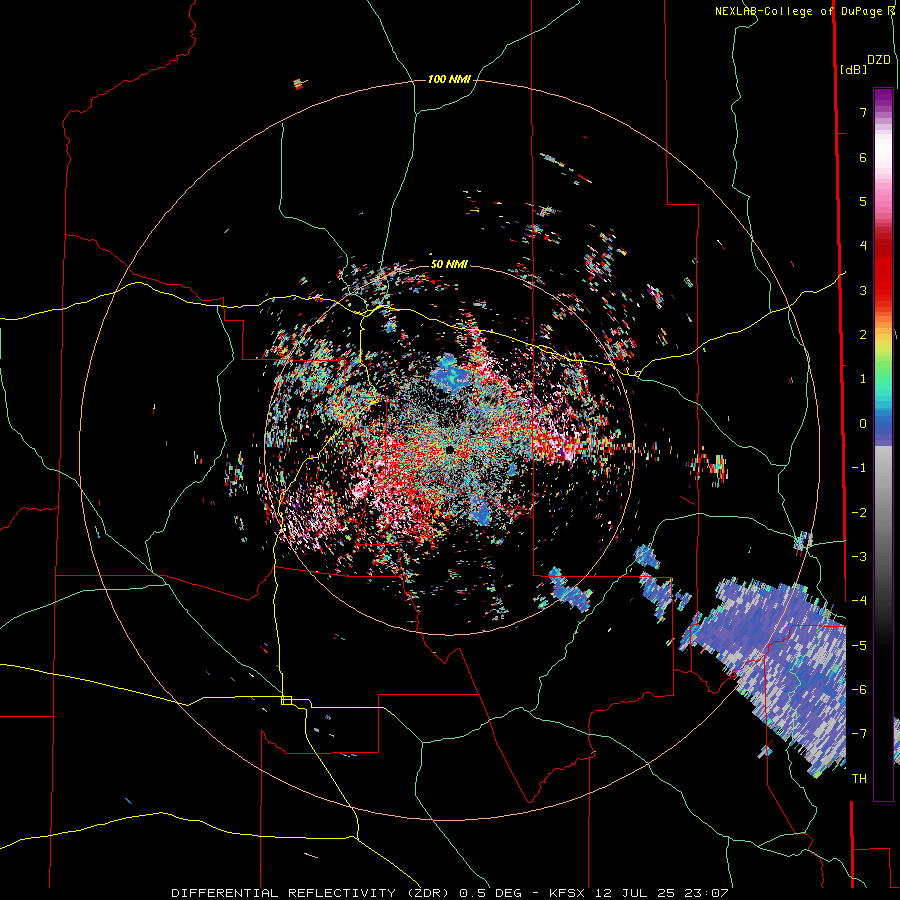The height and width of the screenshot is (900, 900).
Task: Pick the purple top of the color bar
Action: (x=883, y=98)
